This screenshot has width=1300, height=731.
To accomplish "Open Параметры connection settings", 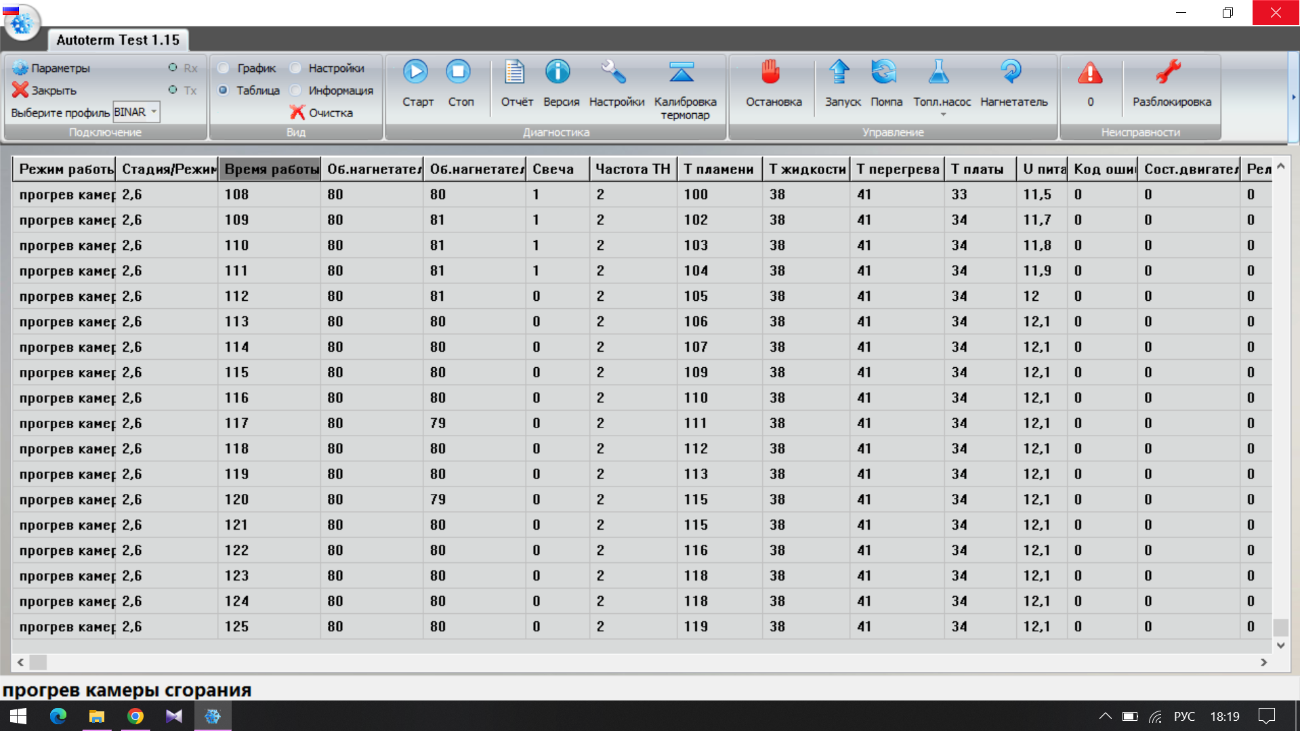I will click(51, 68).
